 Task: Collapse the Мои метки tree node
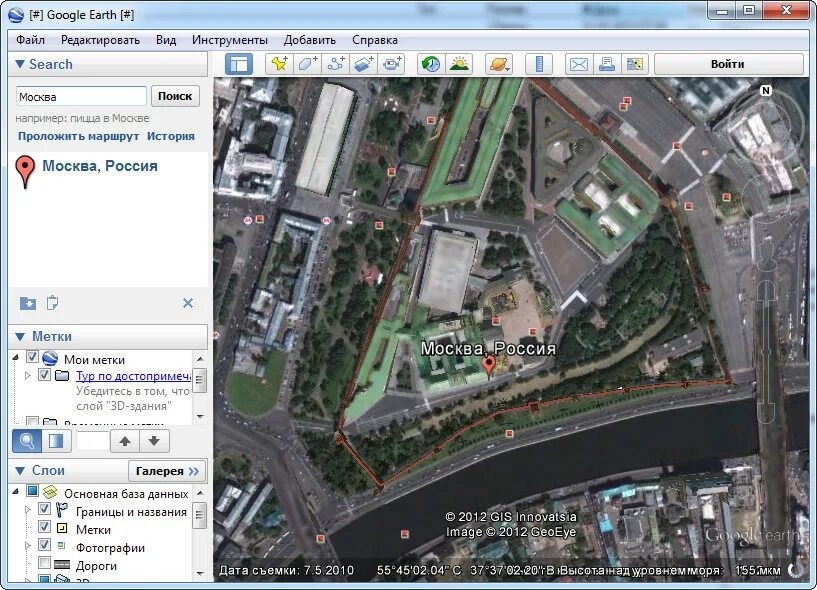[15, 358]
